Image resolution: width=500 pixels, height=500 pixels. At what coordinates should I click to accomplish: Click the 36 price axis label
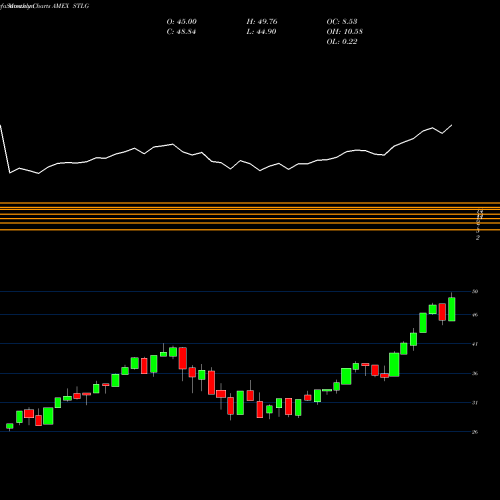475,373
